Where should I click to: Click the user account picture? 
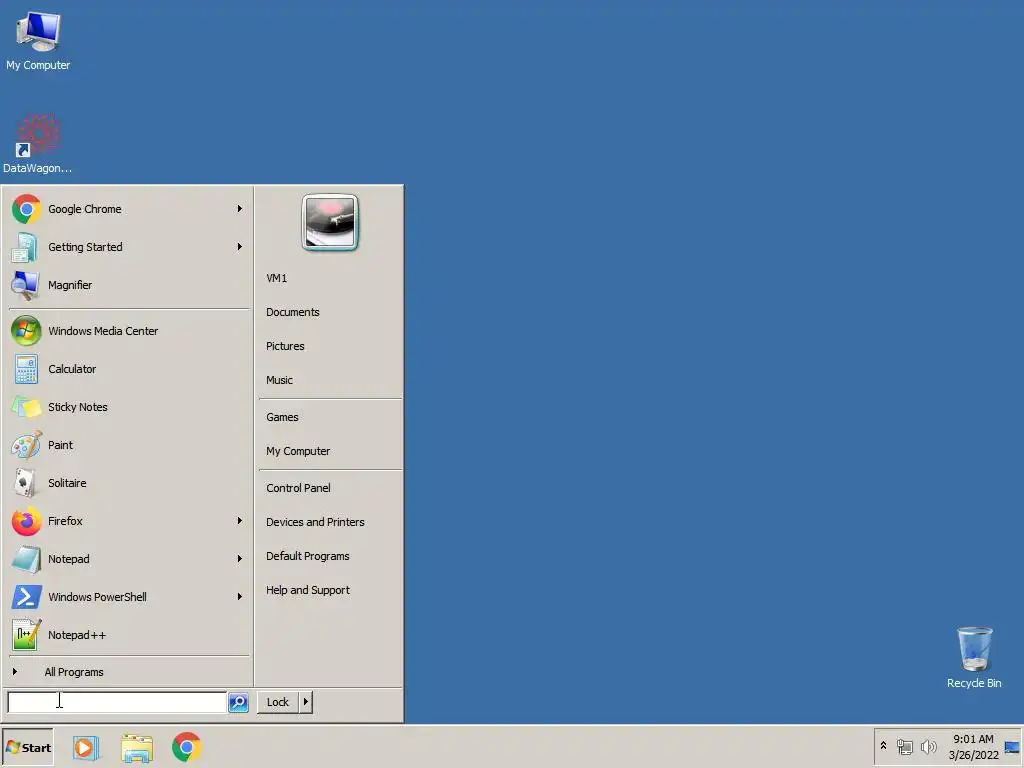pyautogui.click(x=330, y=223)
